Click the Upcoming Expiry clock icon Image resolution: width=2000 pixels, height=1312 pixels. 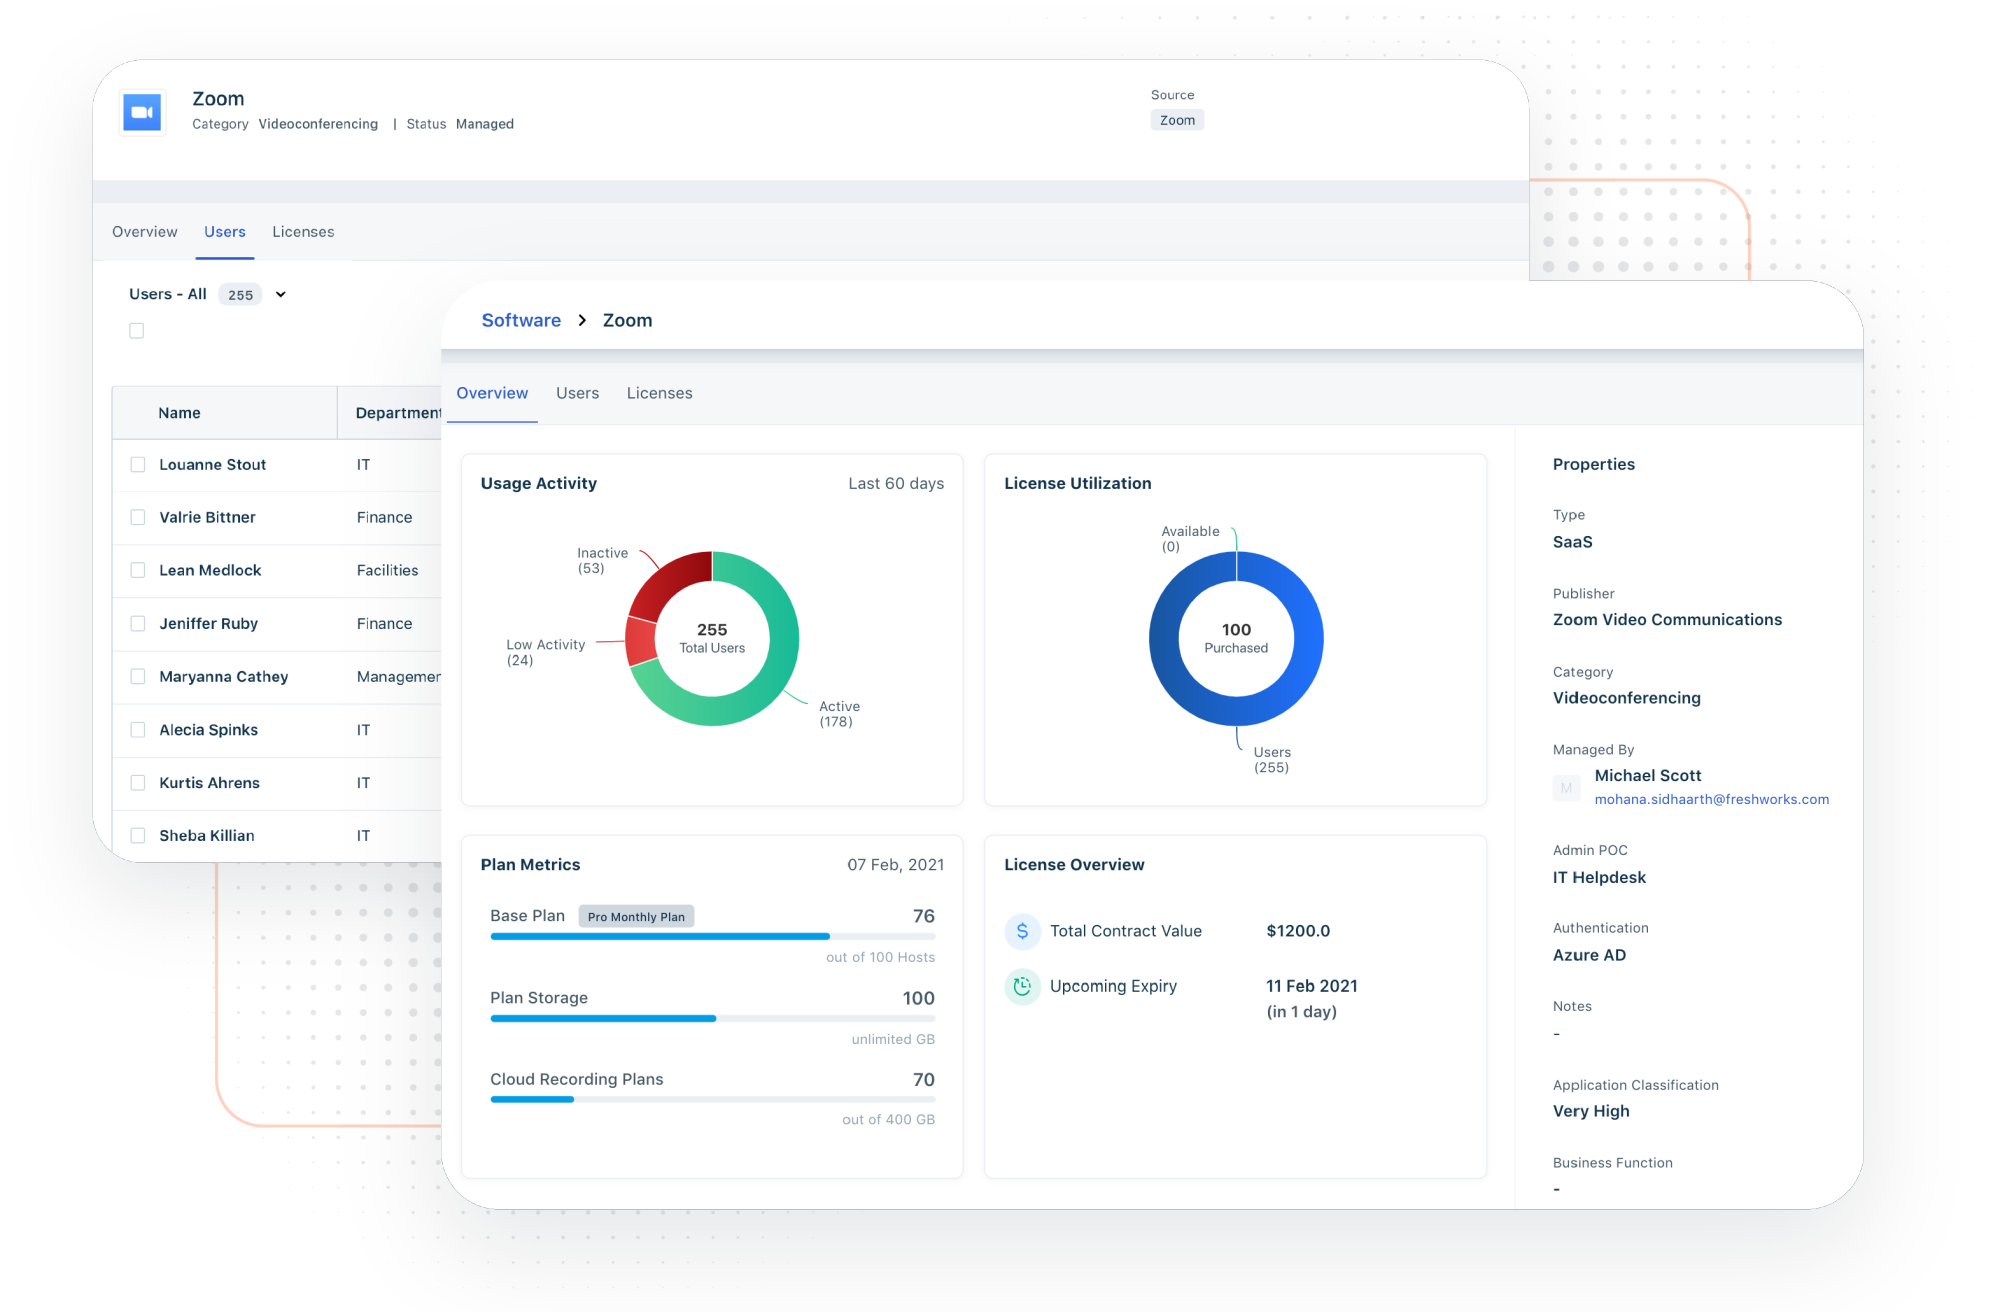click(1022, 986)
